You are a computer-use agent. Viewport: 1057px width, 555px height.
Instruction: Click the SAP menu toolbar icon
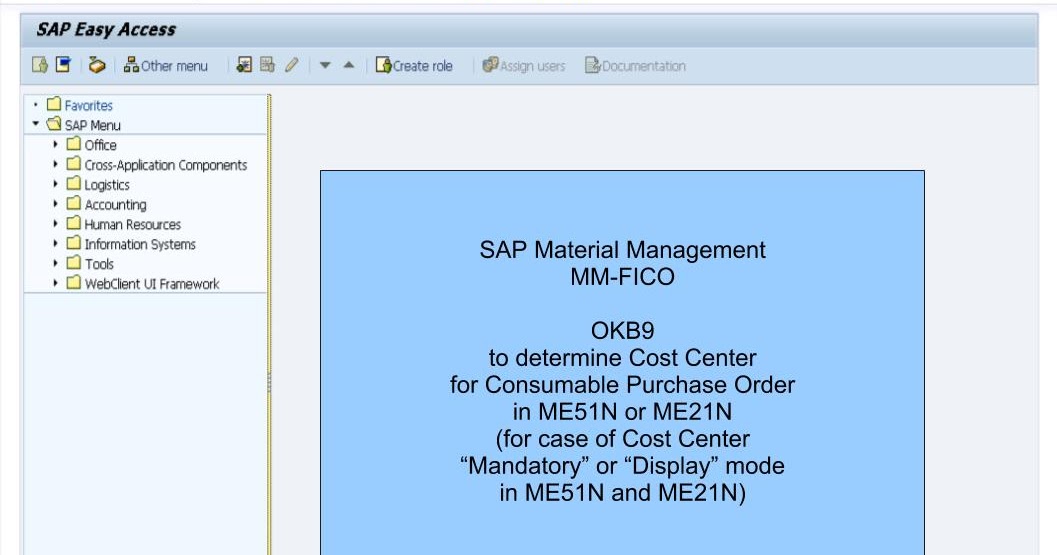[63, 65]
